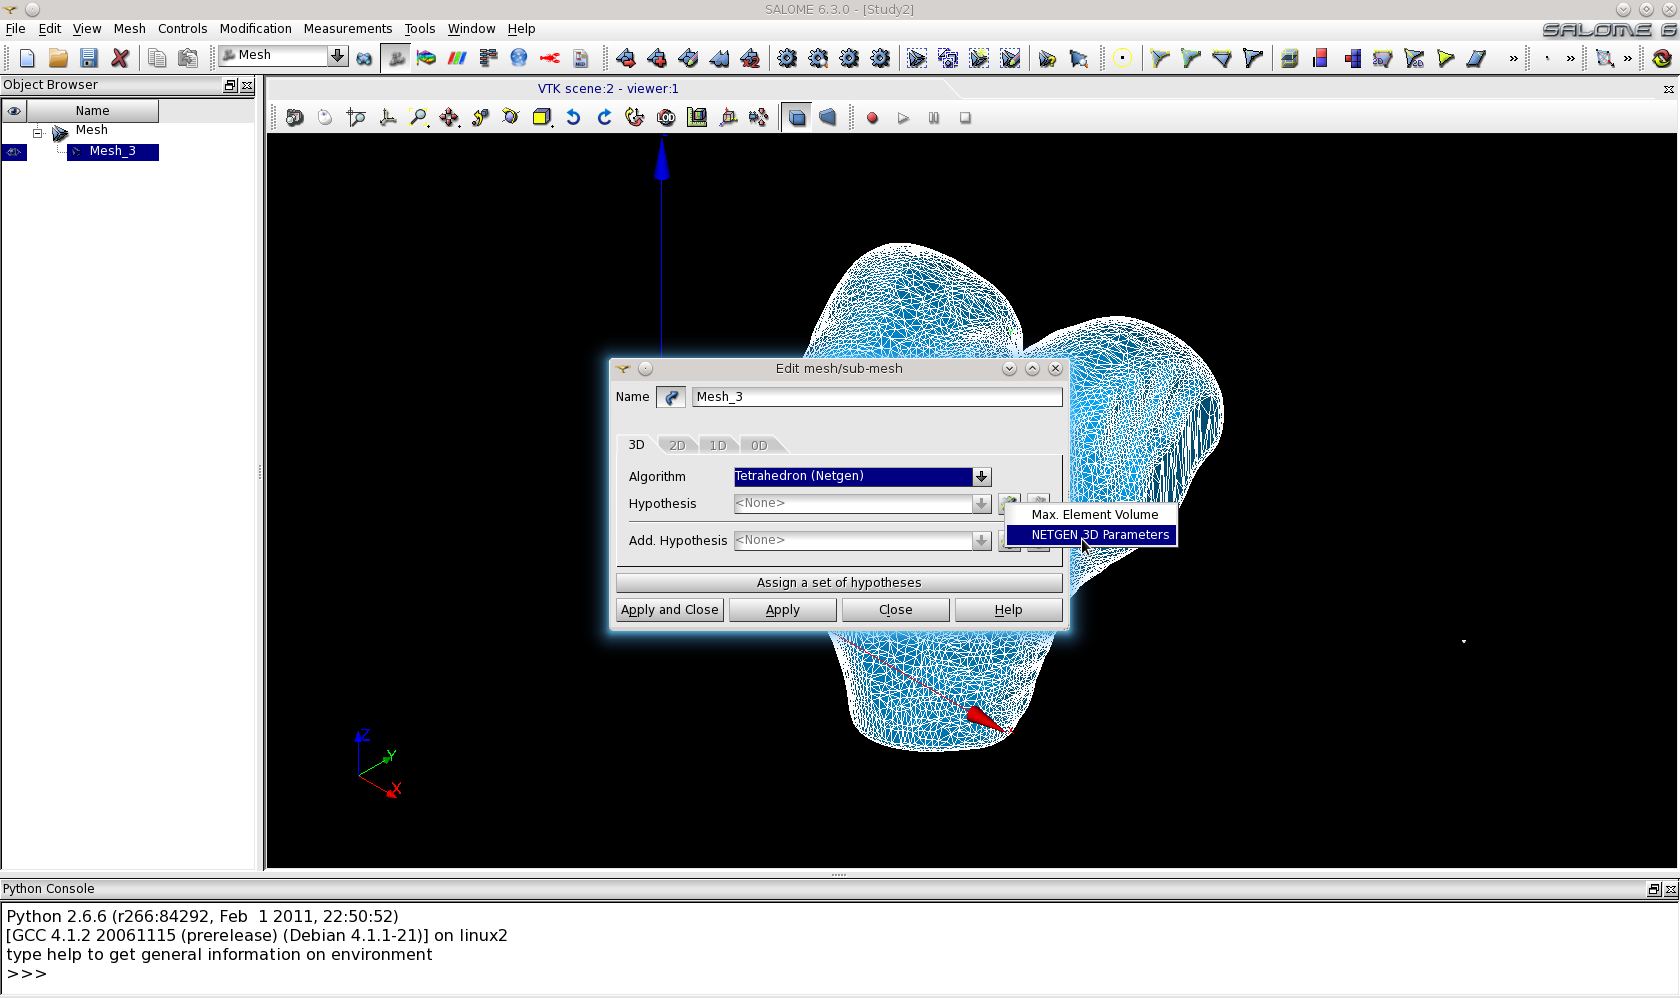Click the red lobster Homard module icon
Viewport: 1680px width, 998px height.
point(550,58)
